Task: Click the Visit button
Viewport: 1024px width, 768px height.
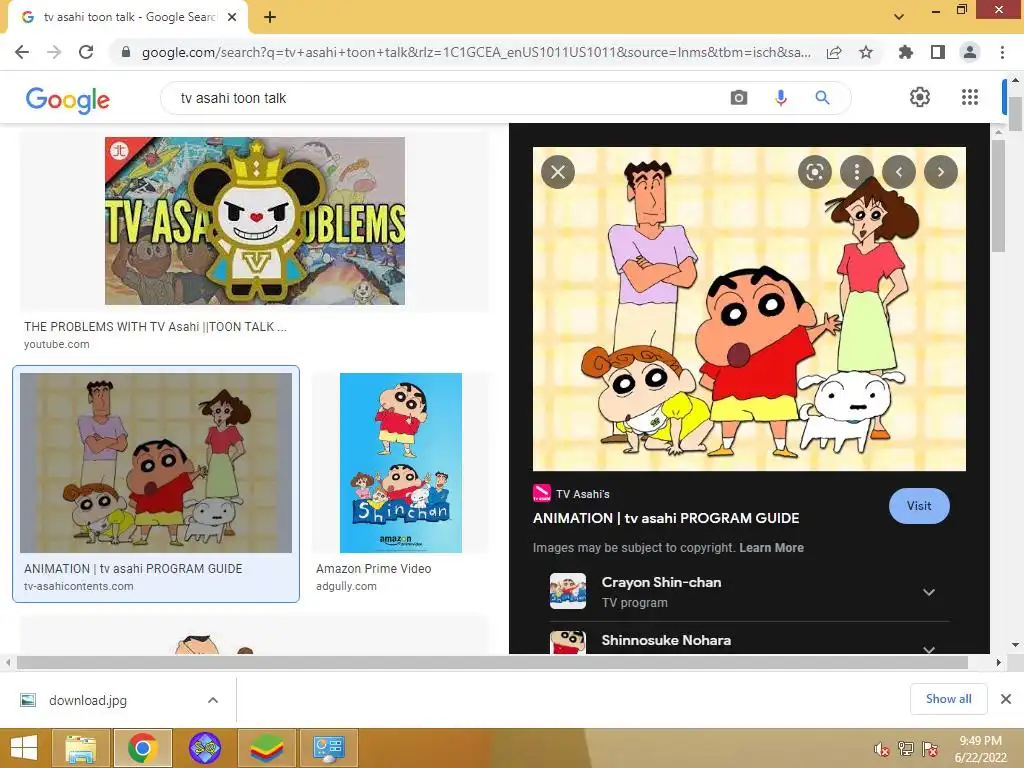Action: click(x=919, y=505)
